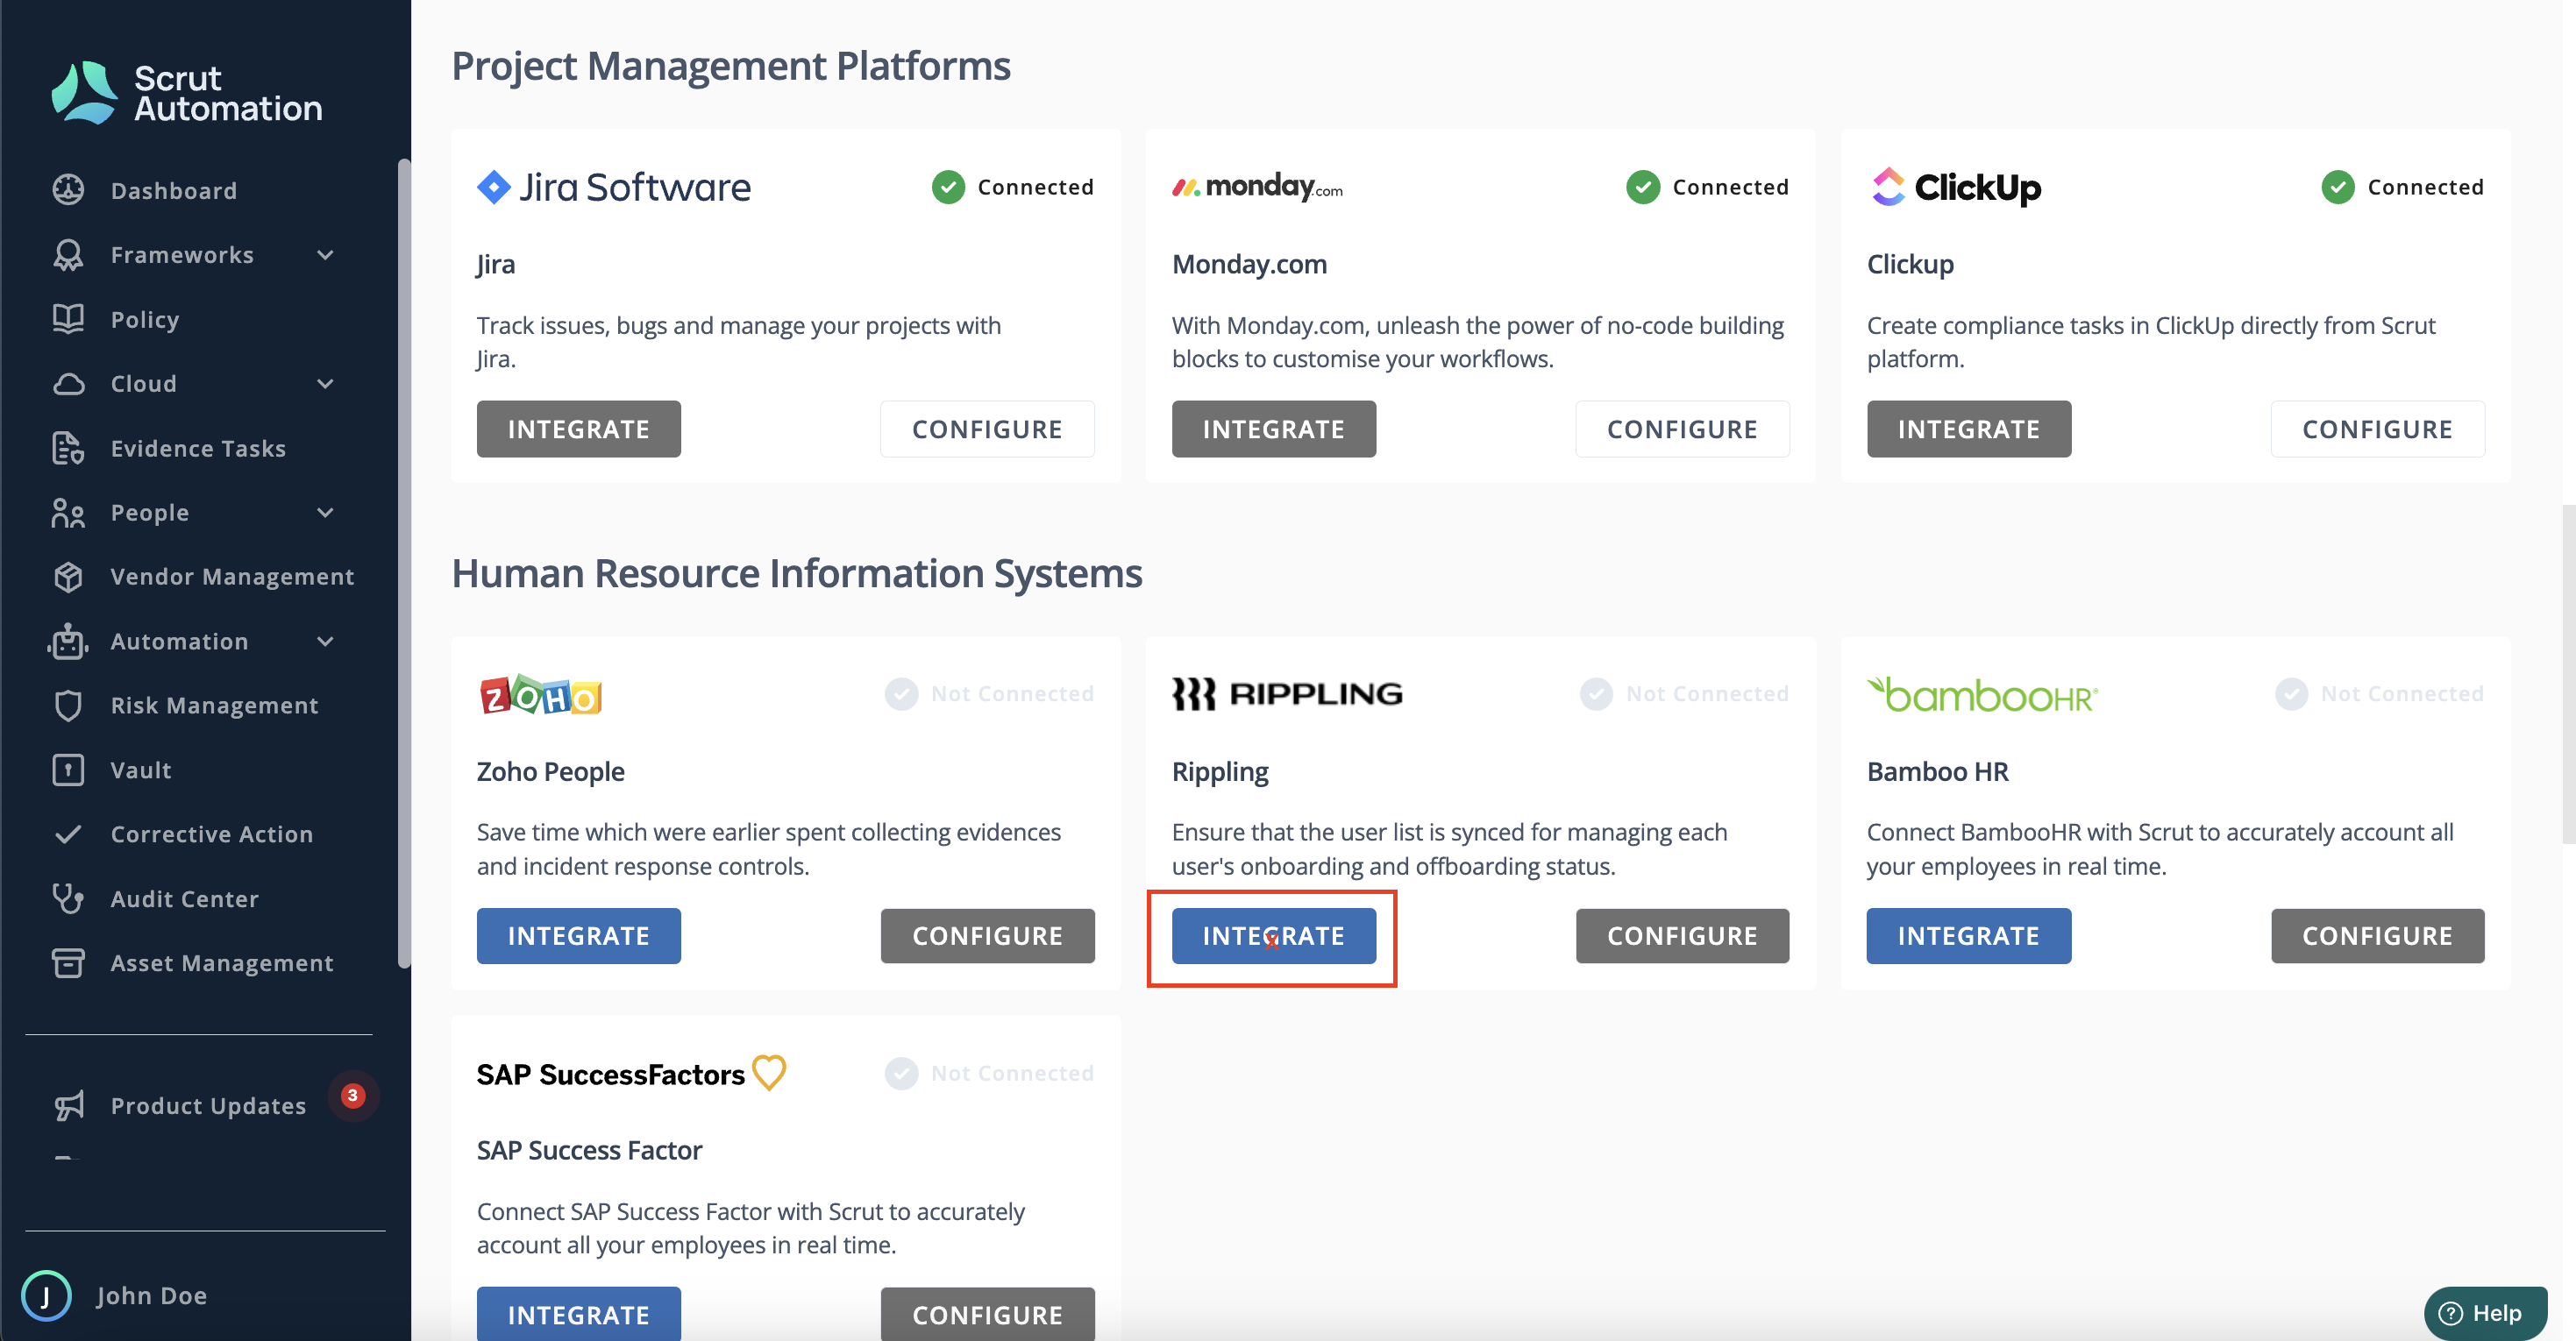Navigate to Vendor Management
Image resolution: width=2576 pixels, height=1341 pixels.
point(232,577)
